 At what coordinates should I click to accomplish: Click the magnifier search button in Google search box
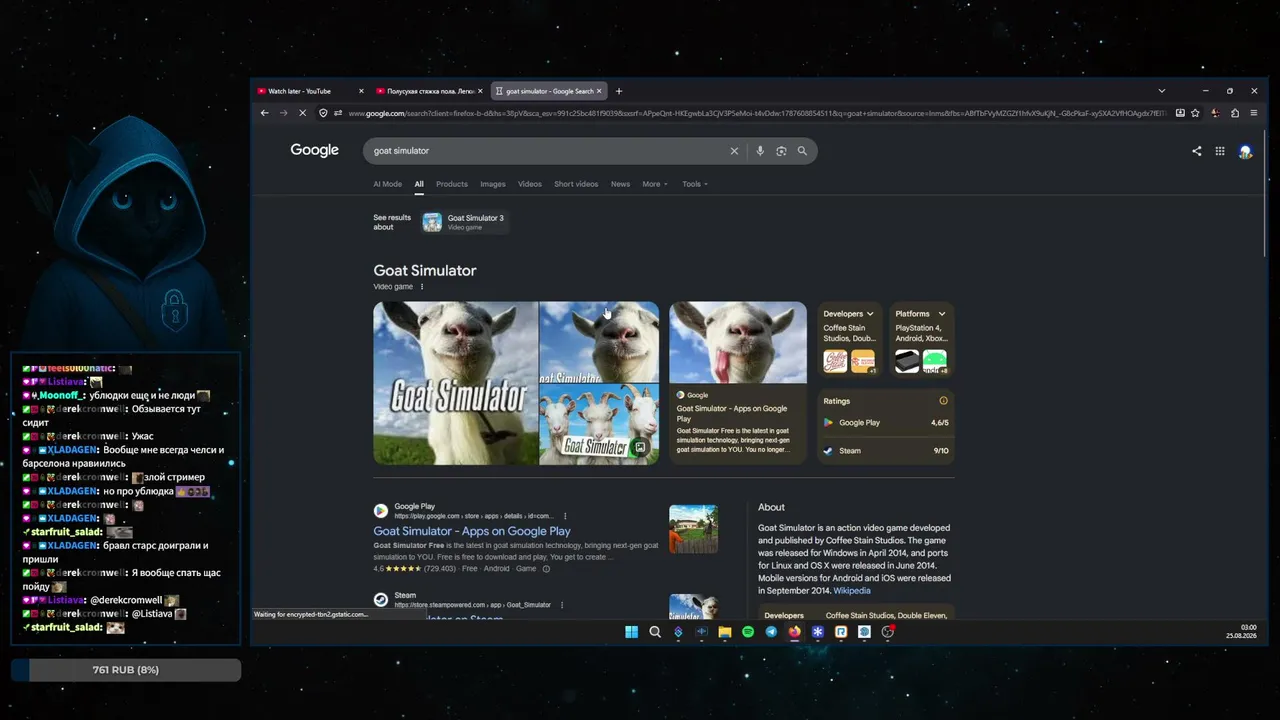point(802,151)
